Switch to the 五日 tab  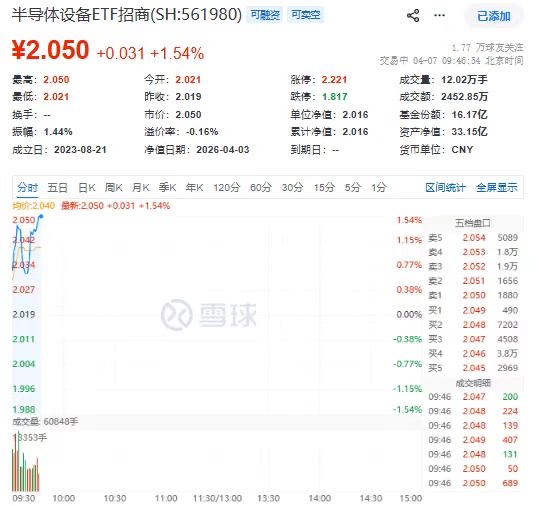coord(57,188)
